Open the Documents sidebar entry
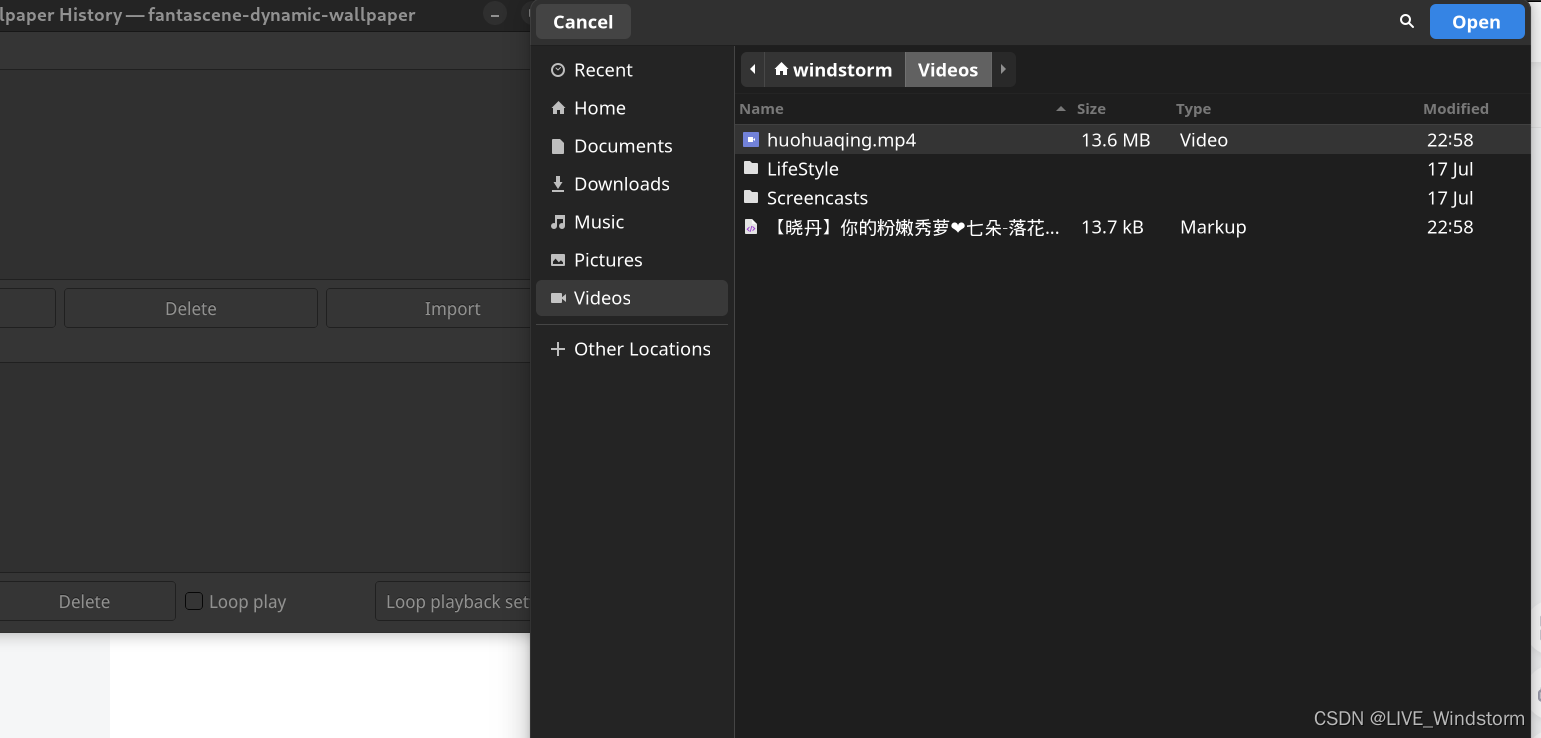The image size is (1541, 738). point(622,145)
